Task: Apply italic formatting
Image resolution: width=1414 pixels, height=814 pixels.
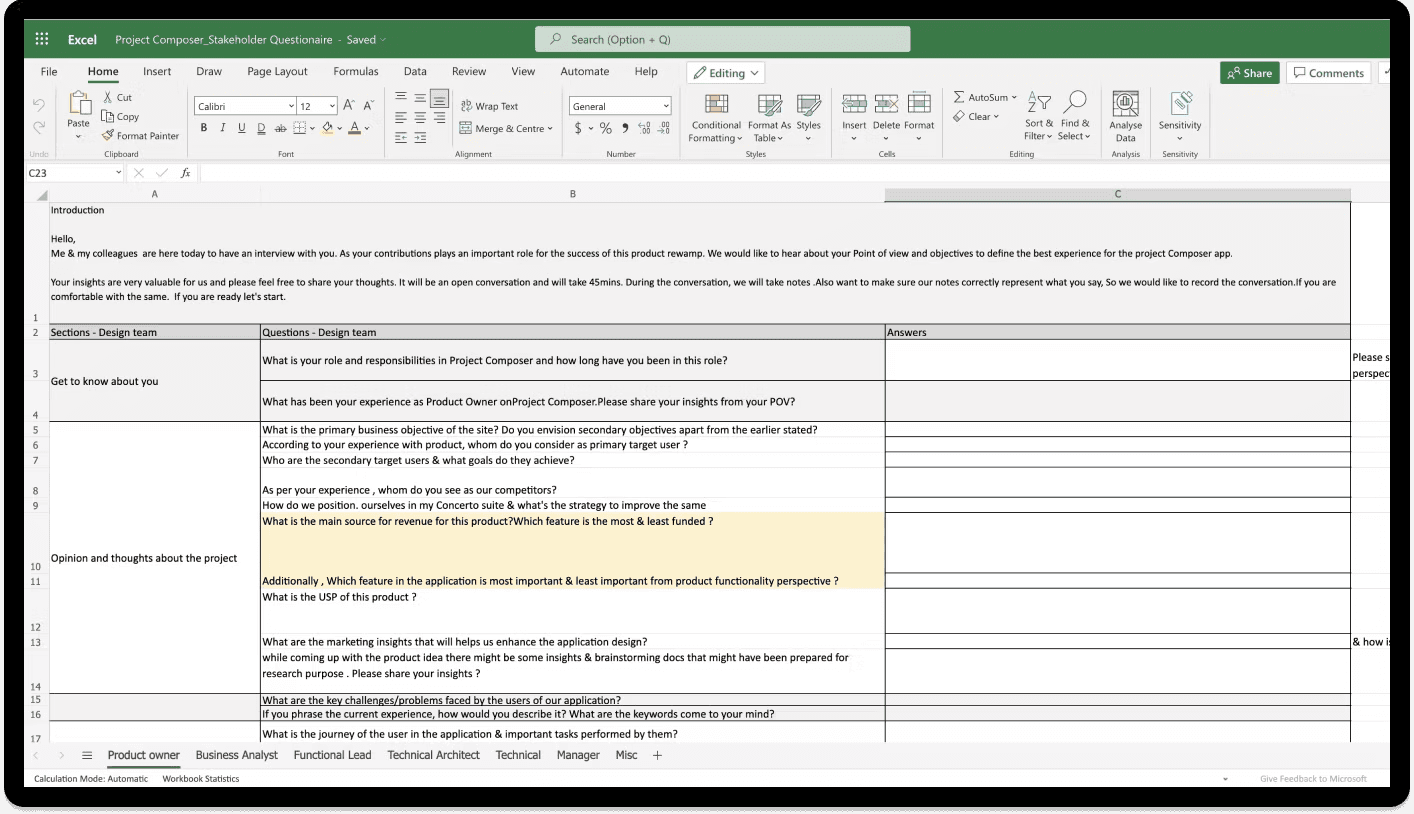Action: (222, 128)
